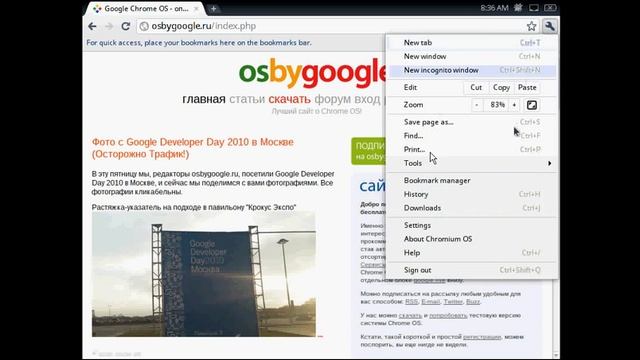Select Sign out from menu
Viewport: 640px width, 360px height.
click(472, 270)
